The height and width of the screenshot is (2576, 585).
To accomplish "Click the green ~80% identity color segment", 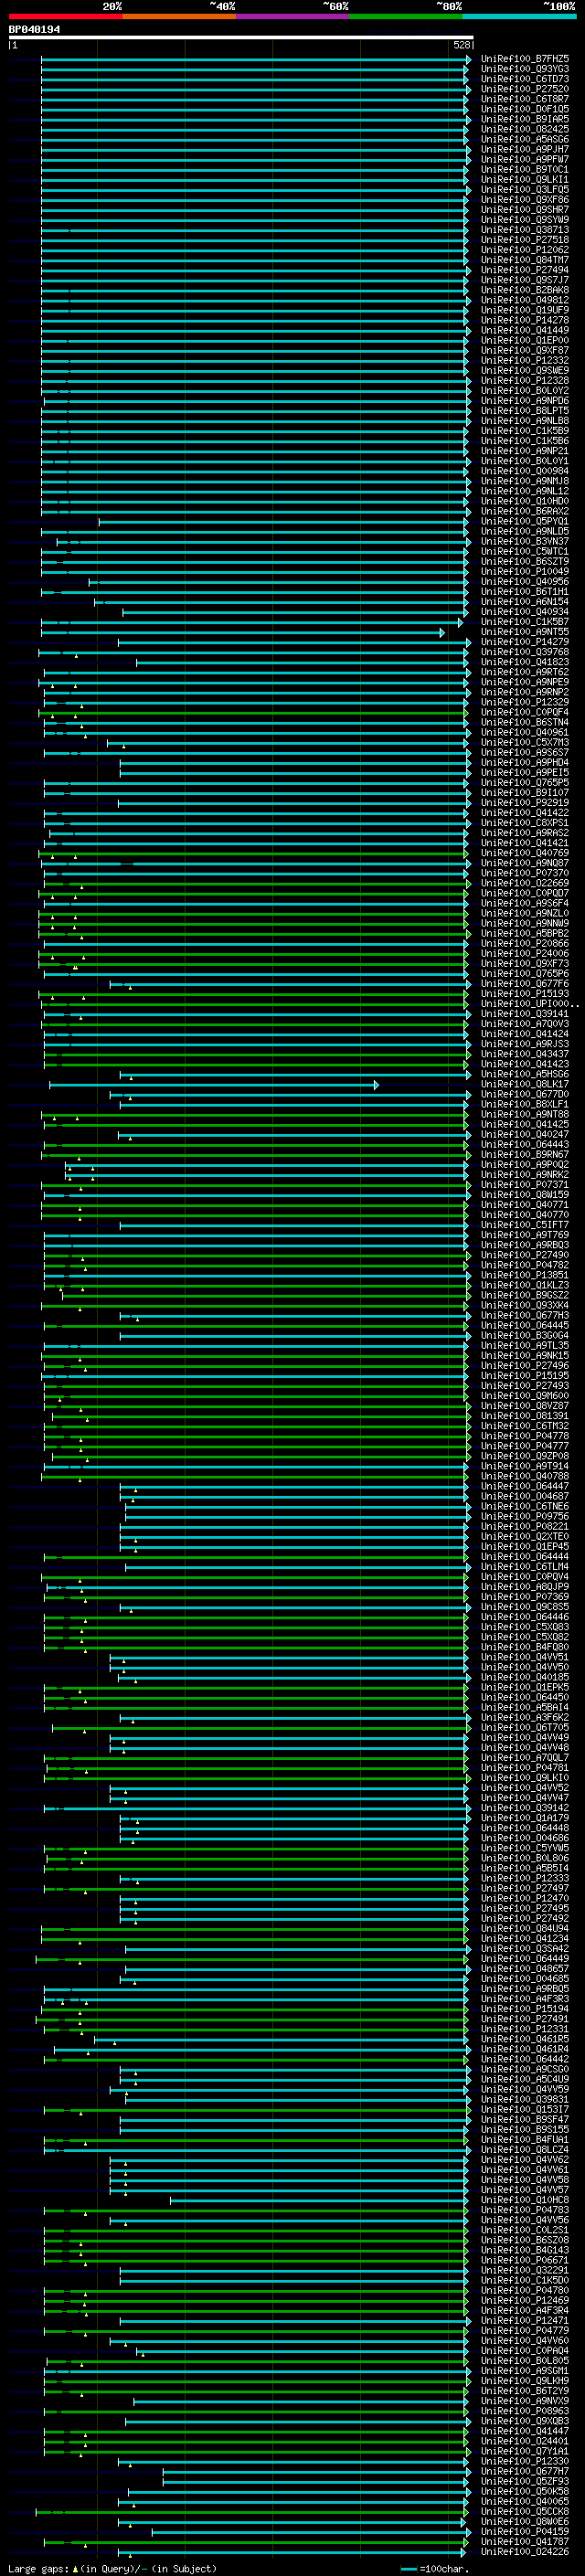I will (x=406, y=16).
